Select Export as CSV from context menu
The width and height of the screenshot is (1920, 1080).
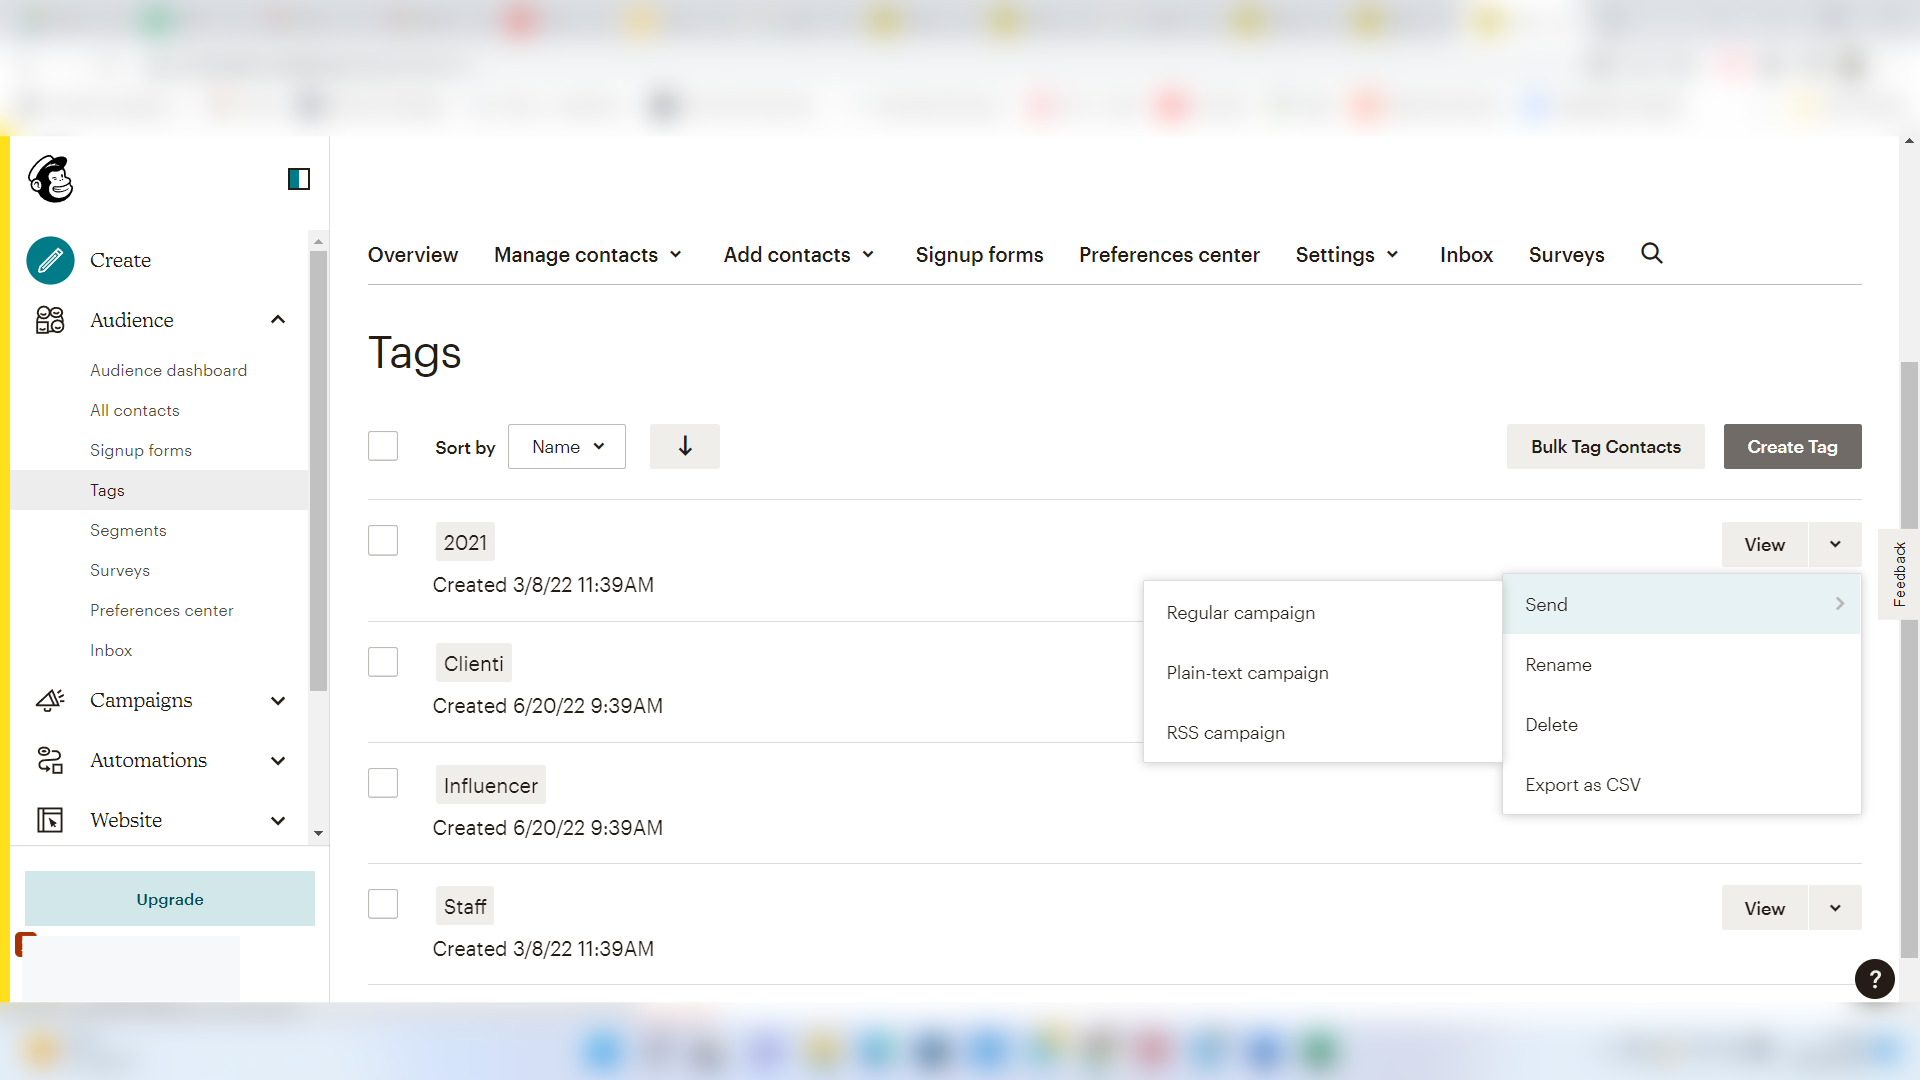click(1584, 783)
